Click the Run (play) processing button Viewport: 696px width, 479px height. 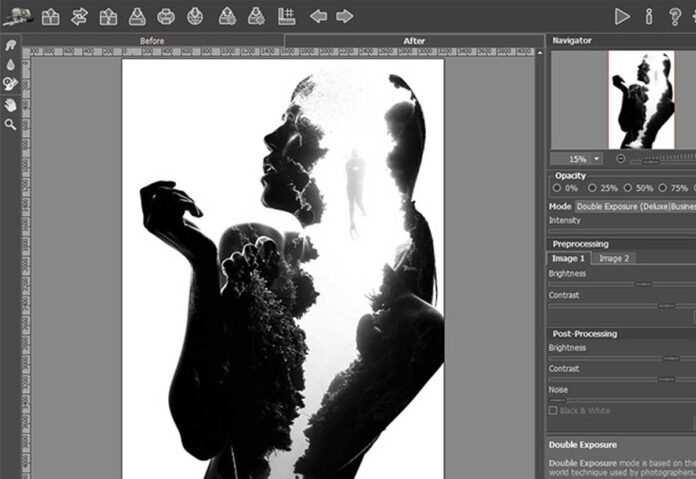622,16
